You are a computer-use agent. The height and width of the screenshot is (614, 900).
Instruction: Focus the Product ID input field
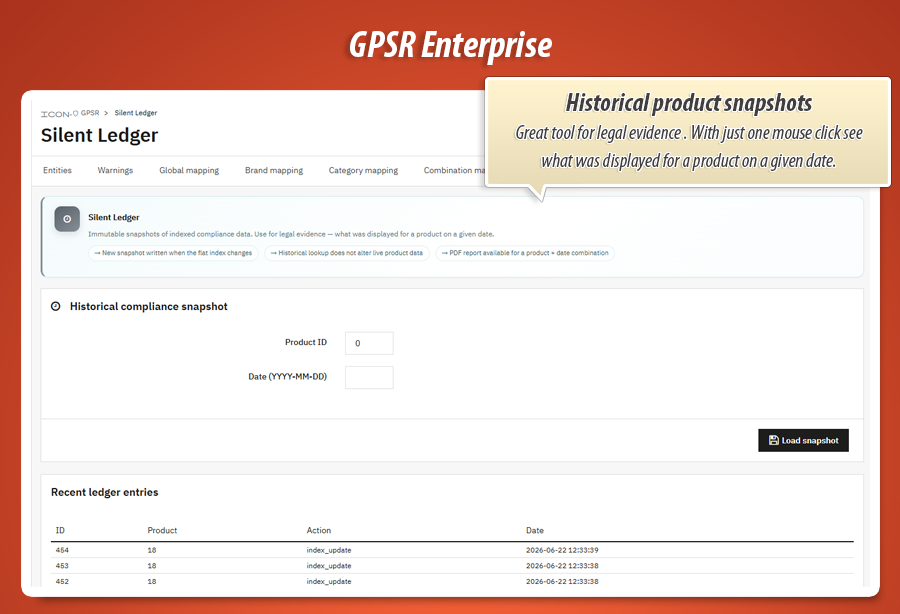pos(369,343)
